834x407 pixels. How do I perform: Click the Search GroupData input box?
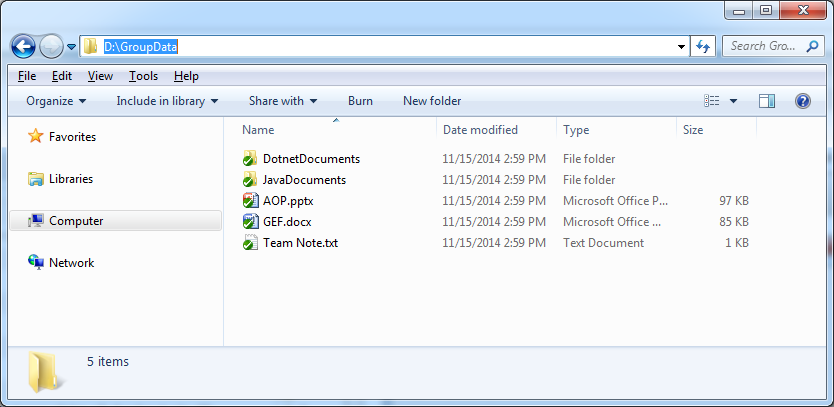763,46
